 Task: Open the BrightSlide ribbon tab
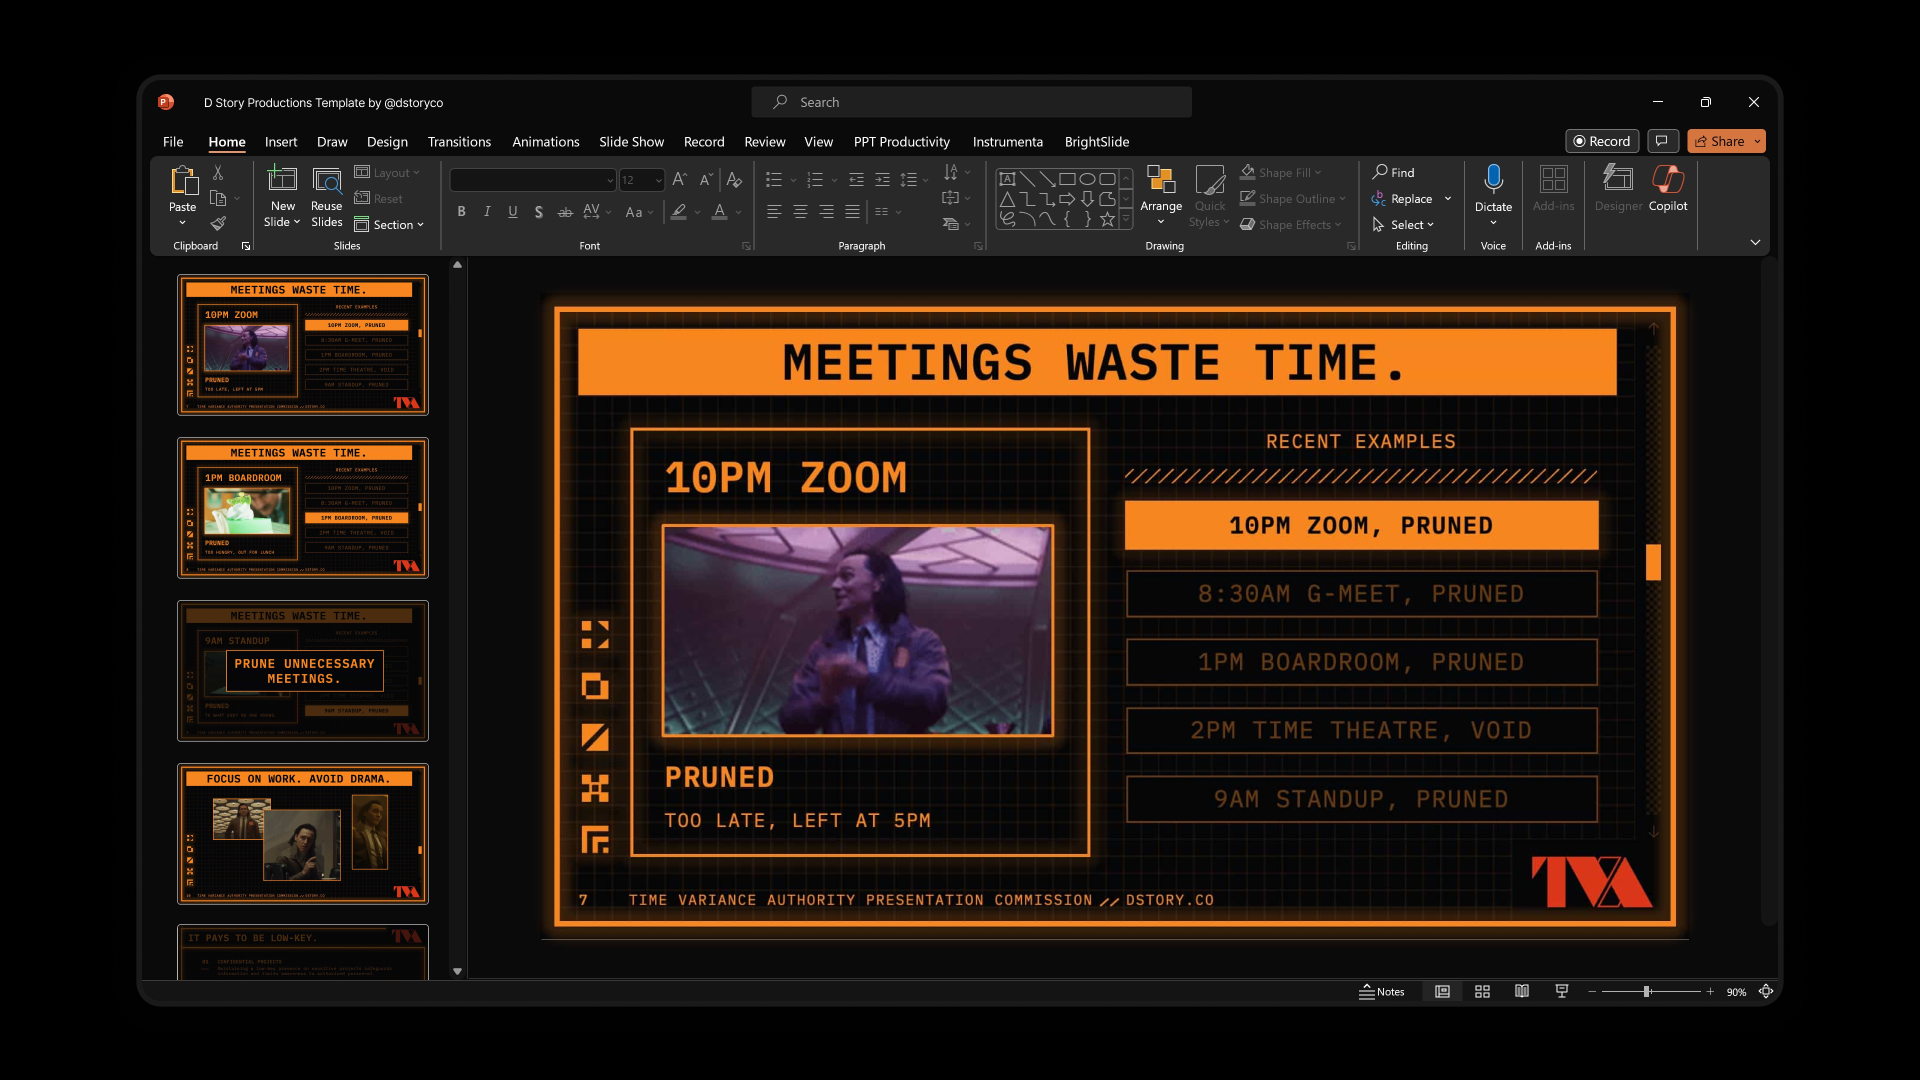pyautogui.click(x=1097, y=141)
